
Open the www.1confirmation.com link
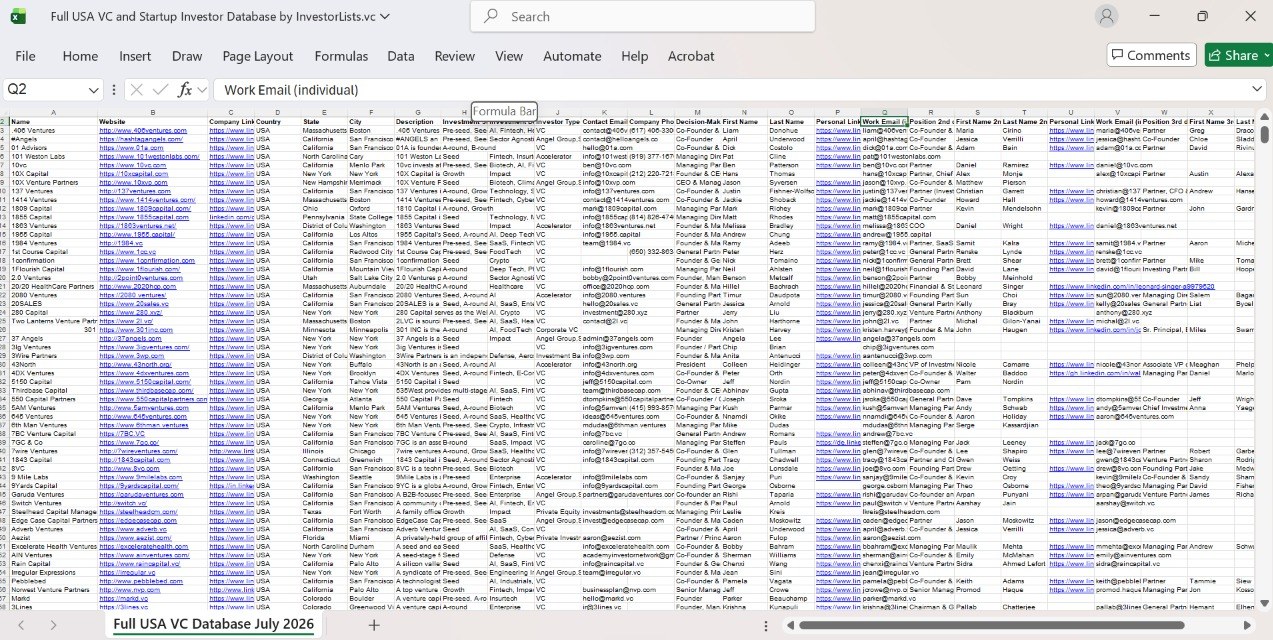(147, 261)
